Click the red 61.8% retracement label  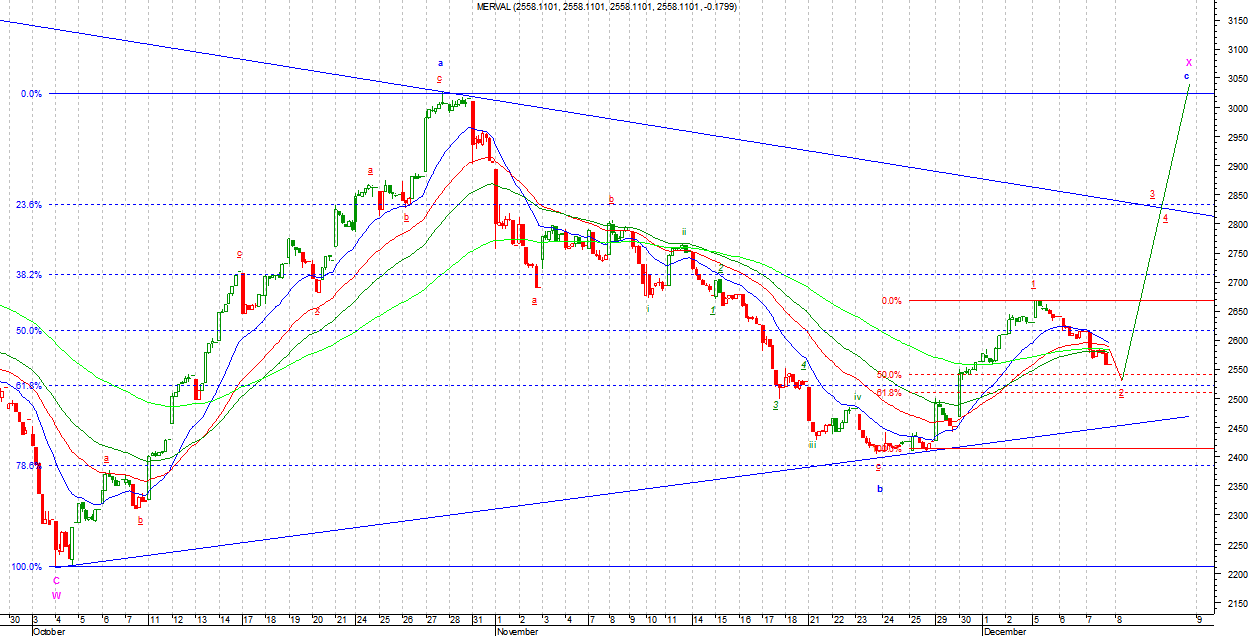889,393
